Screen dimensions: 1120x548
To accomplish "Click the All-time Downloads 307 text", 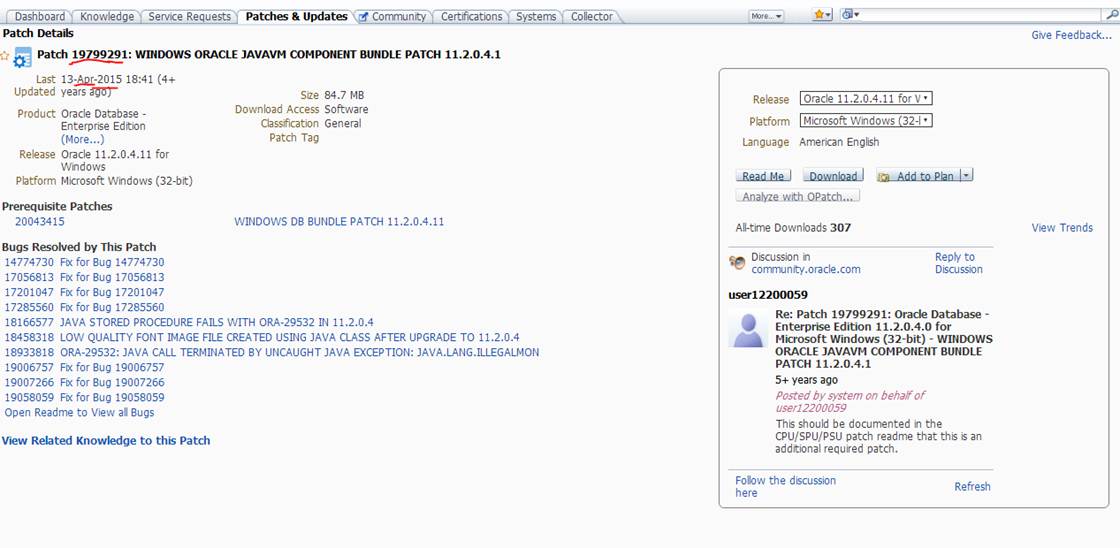I will (793, 228).
